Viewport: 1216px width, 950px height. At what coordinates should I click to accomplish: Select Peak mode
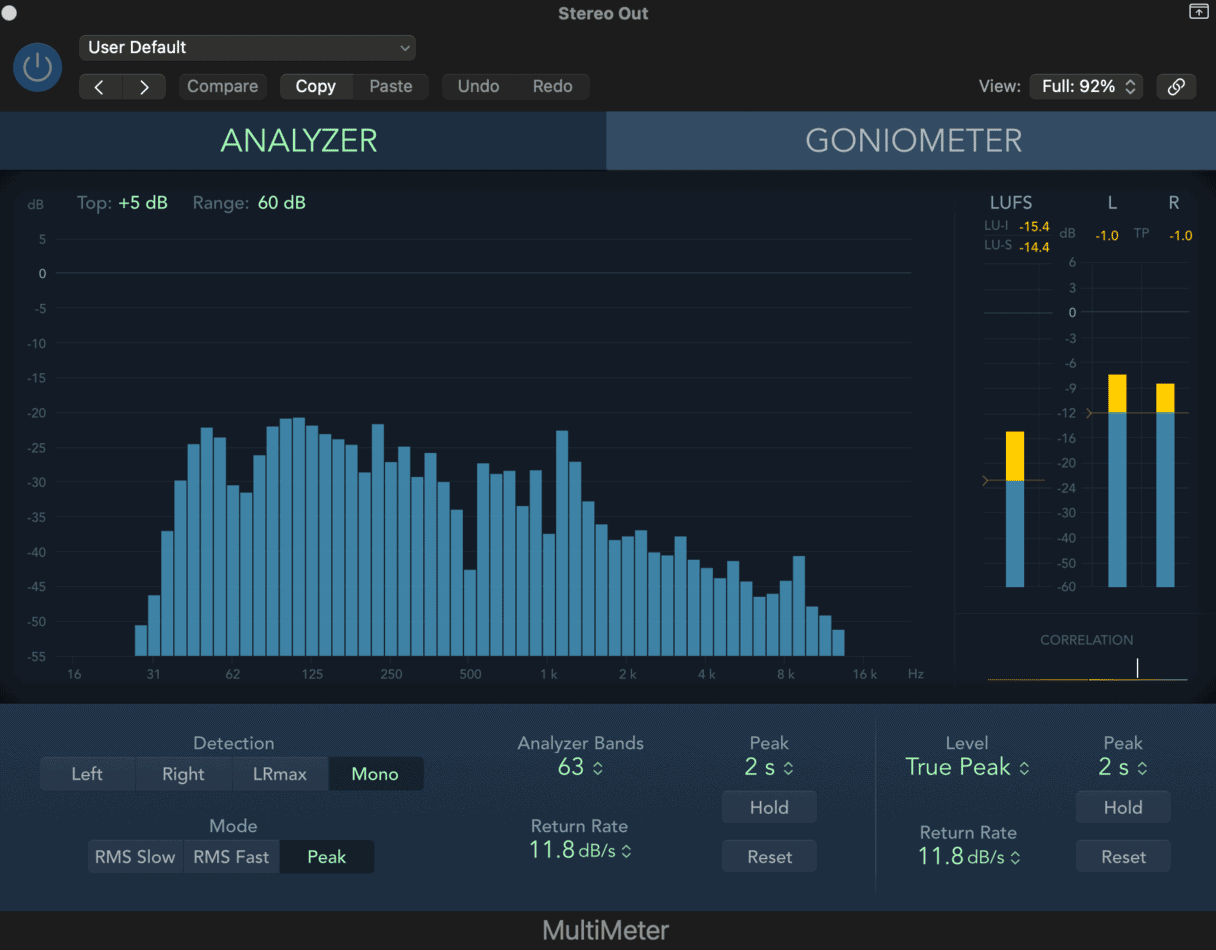[327, 857]
